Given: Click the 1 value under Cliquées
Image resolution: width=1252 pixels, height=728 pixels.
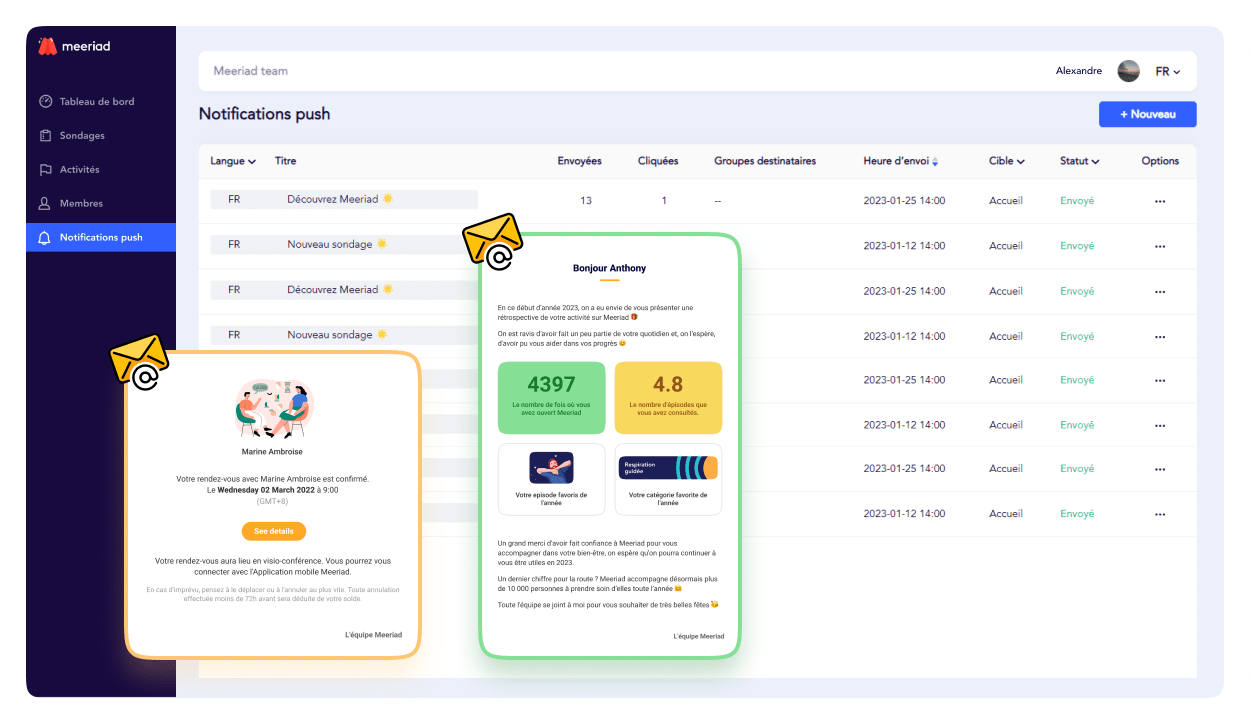Looking at the screenshot, I should click(x=664, y=201).
